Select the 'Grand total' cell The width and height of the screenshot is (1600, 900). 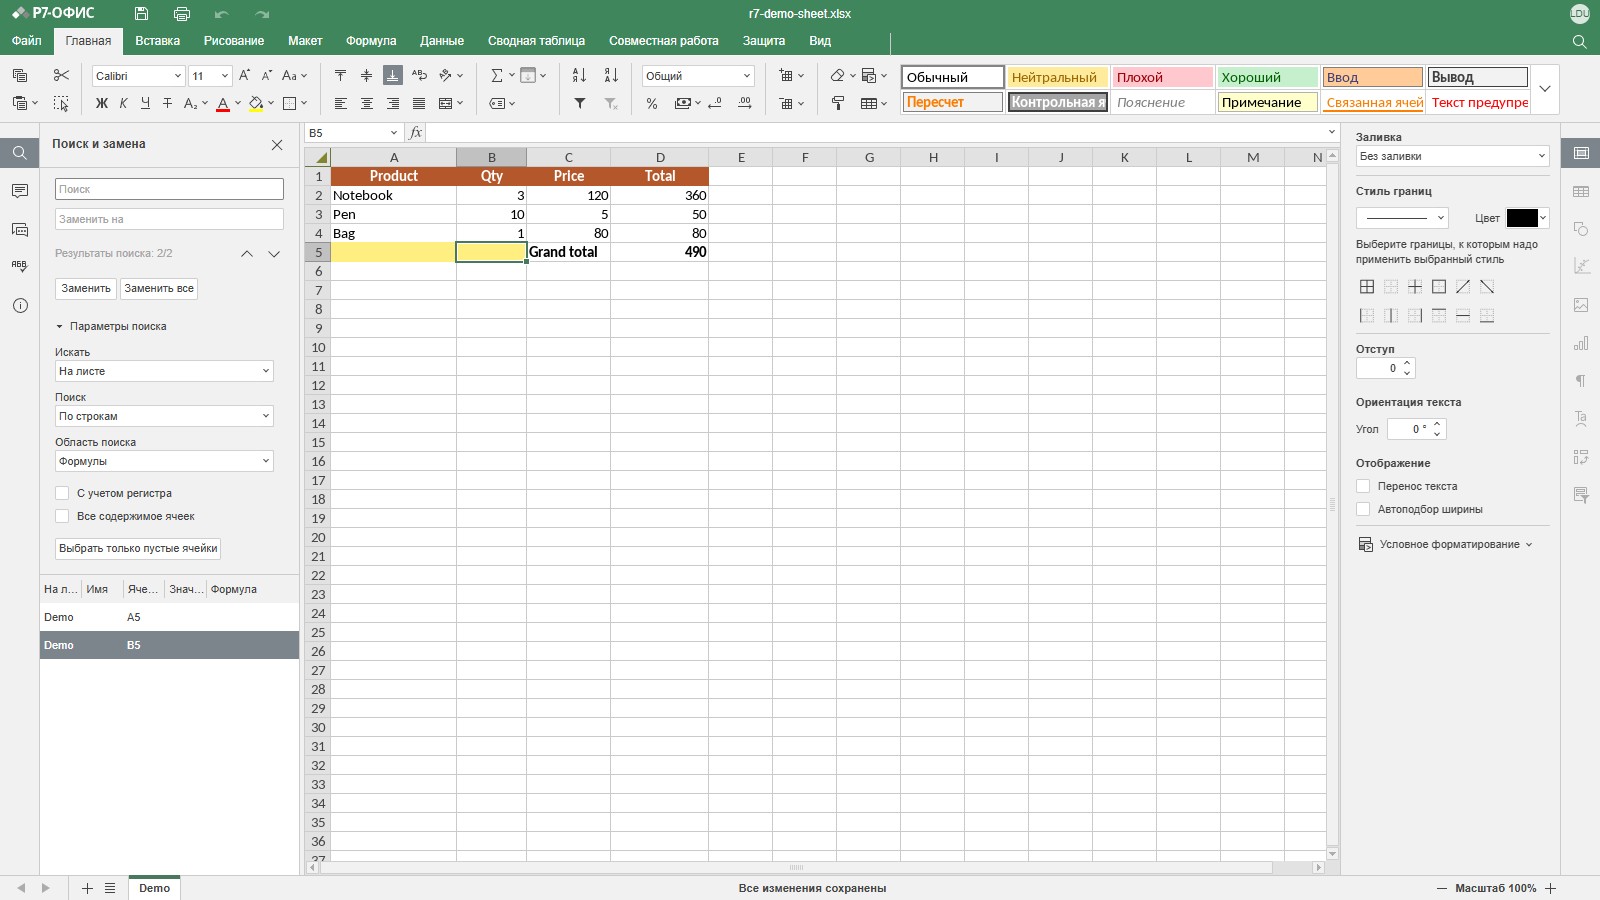pos(568,252)
